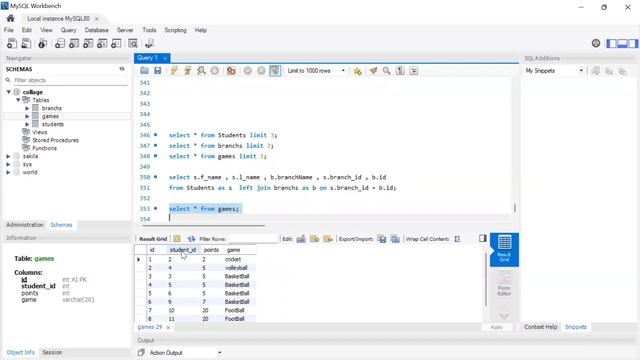
Task: Toggle invisible characters icon
Action: 400,71
